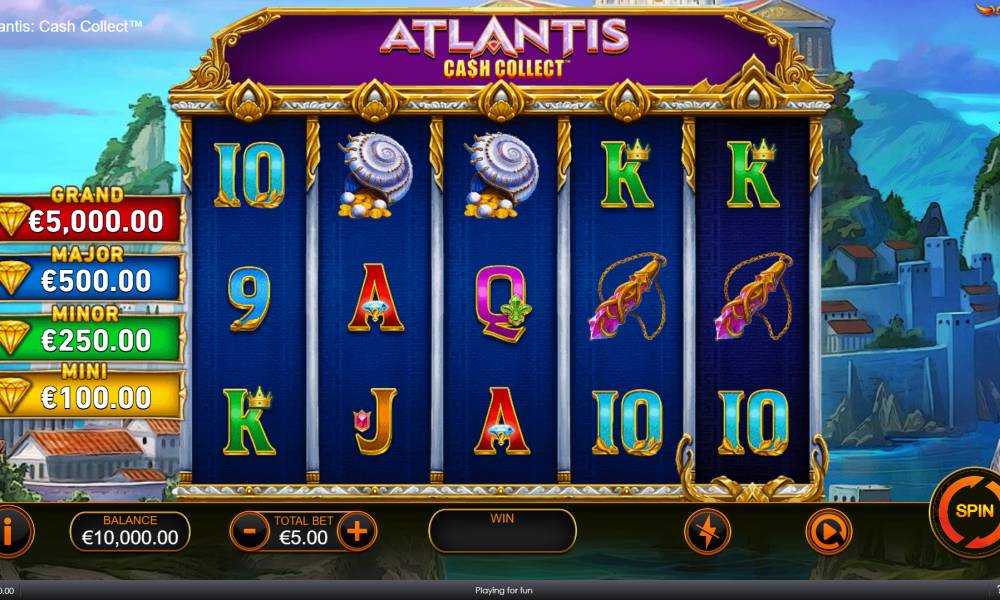The height and width of the screenshot is (600, 1000).
Task: Click the empty WIN display field
Action: [x=503, y=530]
